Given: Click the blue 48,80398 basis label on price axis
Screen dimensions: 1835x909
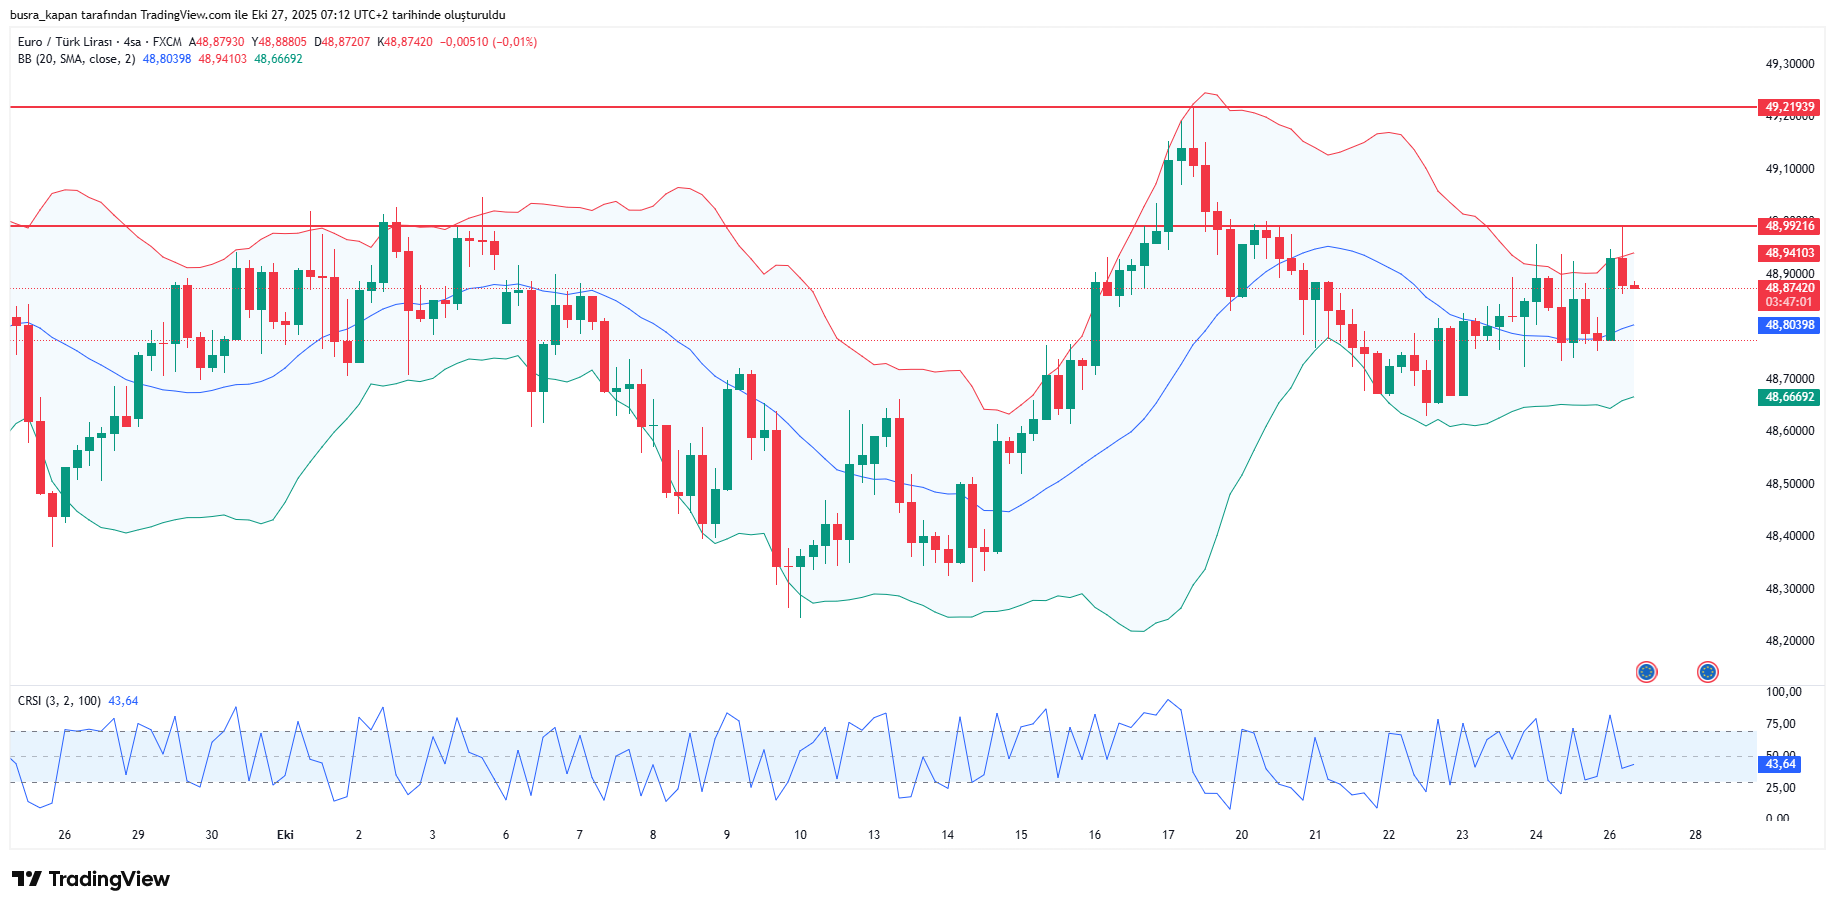Looking at the screenshot, I should [1788, 325].
